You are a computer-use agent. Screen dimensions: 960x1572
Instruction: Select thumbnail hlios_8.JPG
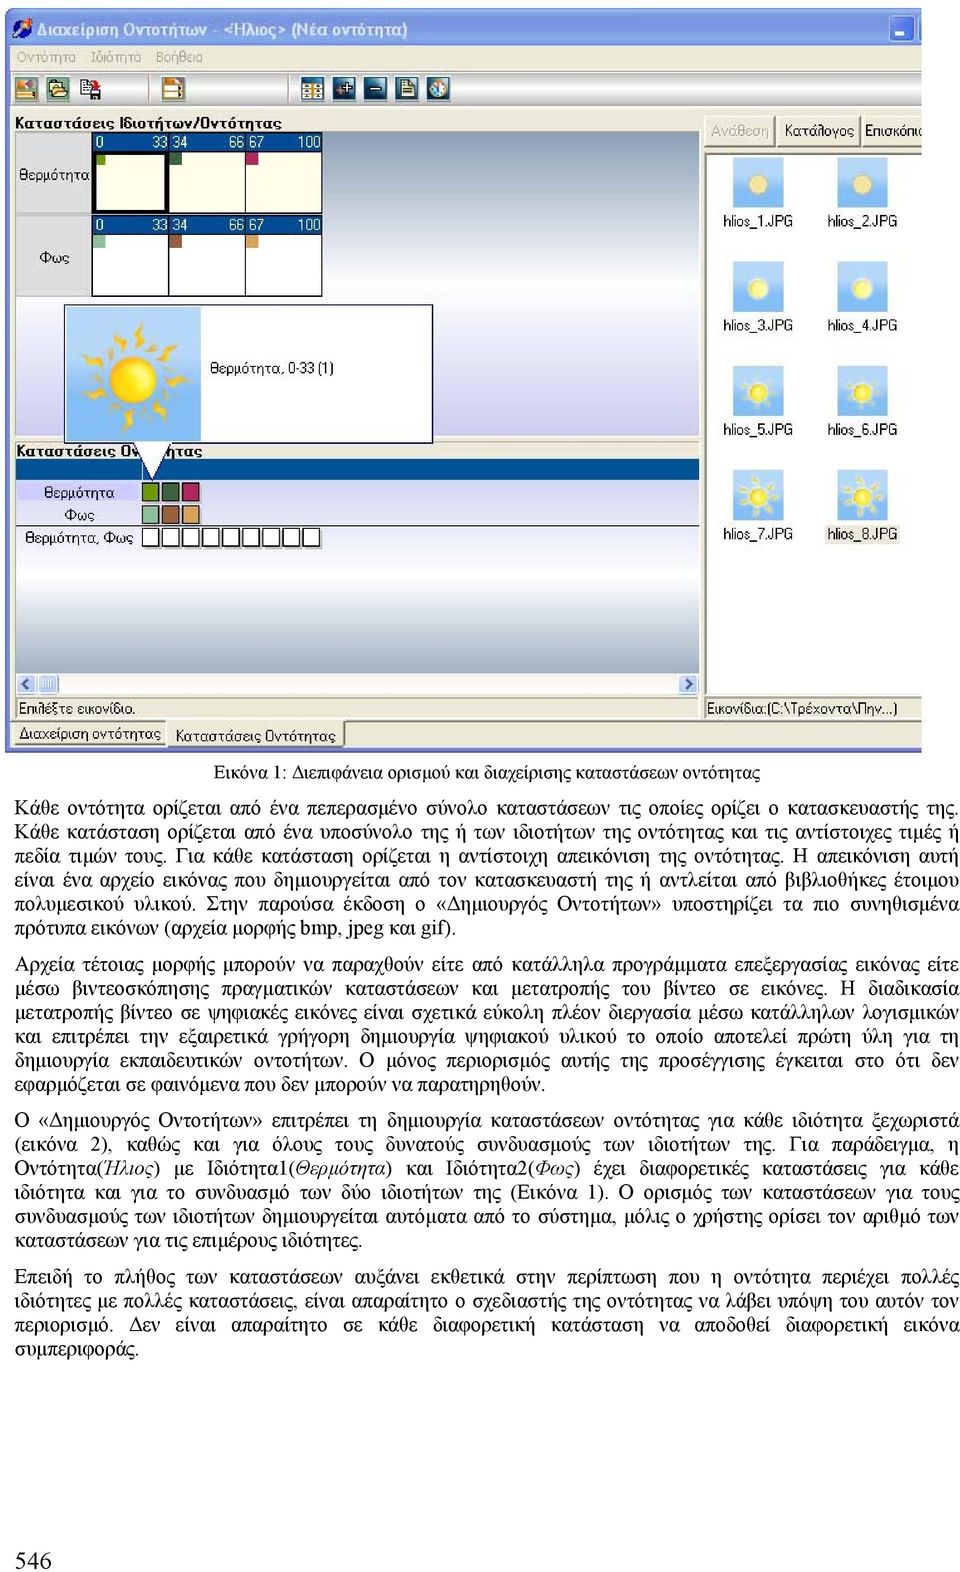click(862, 506)
